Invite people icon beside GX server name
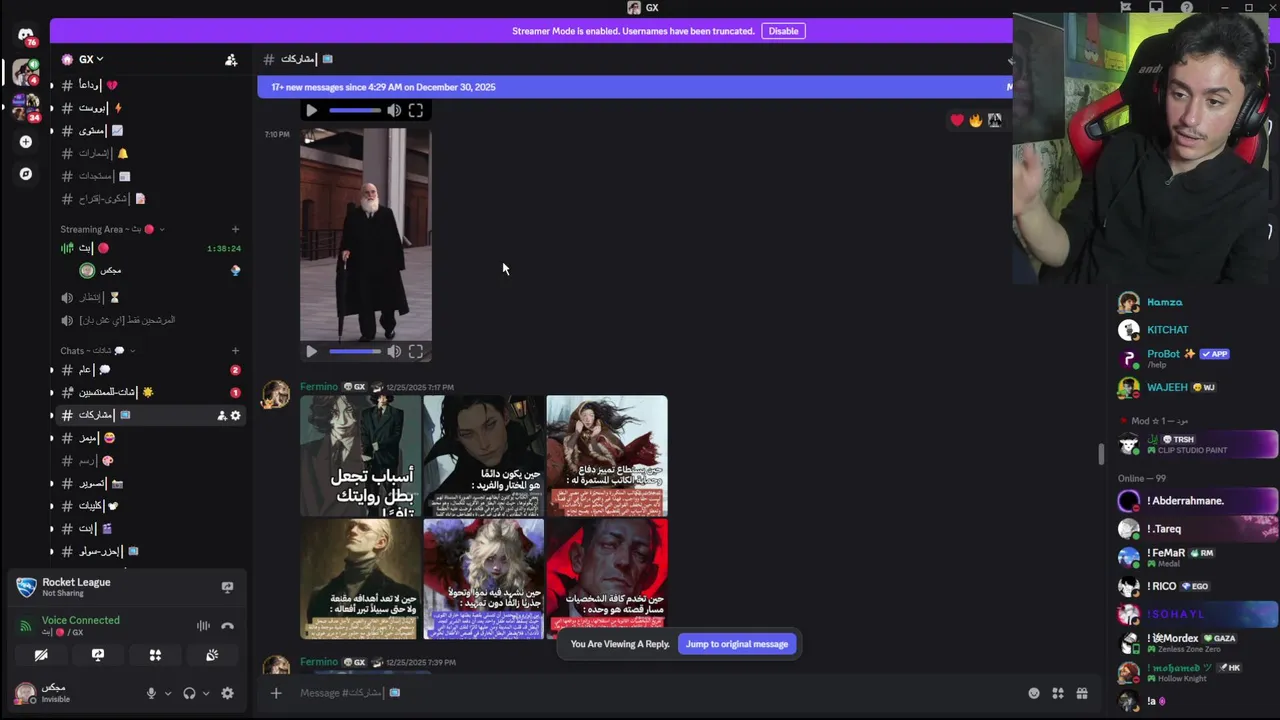The image size is (1280, 720). pos(231,60)
